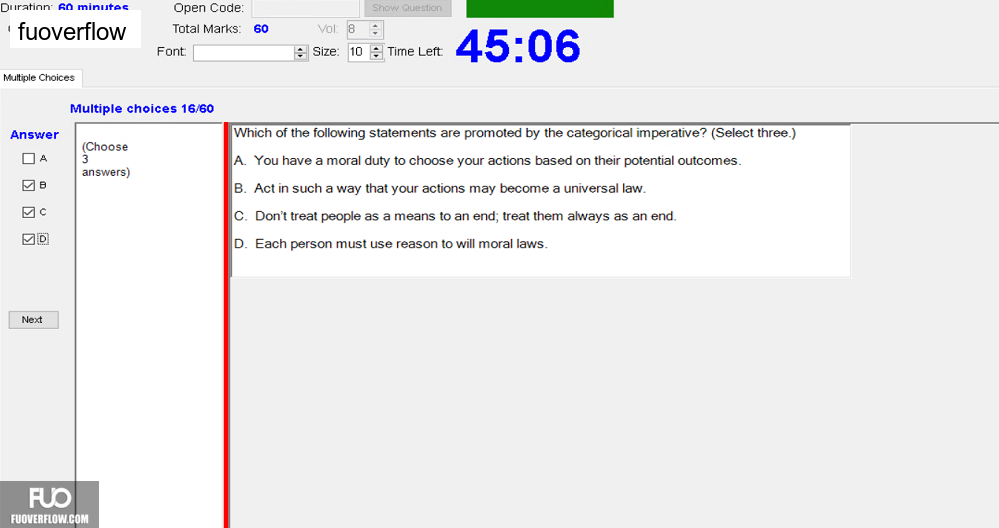Uncheck answer checkbox C
999x528 pixels.
coord(29,212)
